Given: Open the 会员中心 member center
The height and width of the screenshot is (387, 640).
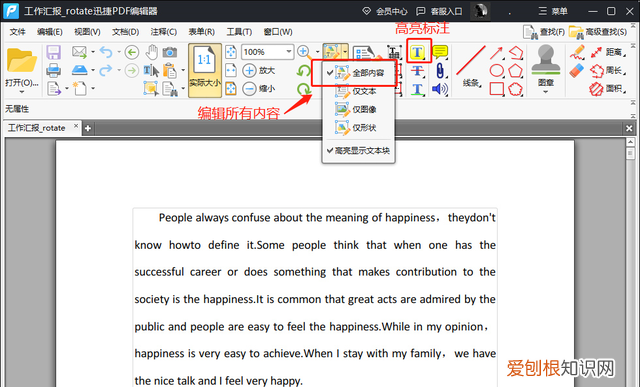Looking at the screenshot, I should (x=385, y=11).
